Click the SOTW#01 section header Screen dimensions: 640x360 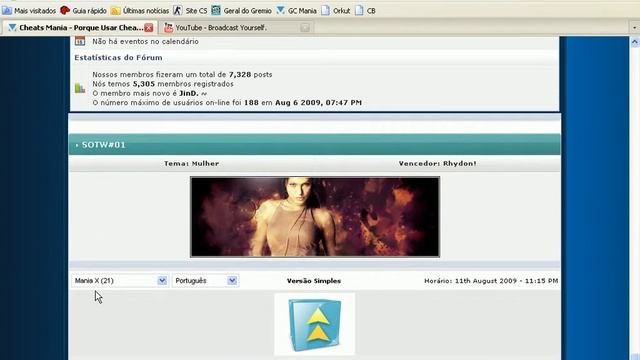pyautogui.click(x=315, y=144)
